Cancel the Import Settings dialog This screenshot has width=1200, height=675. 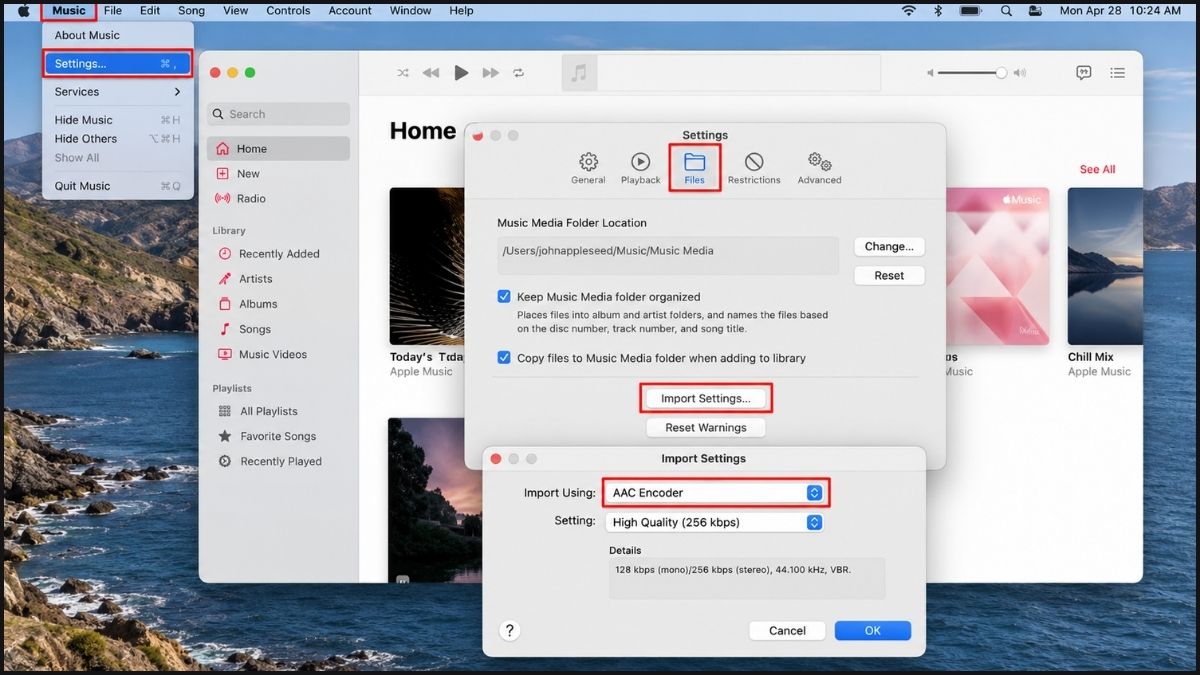(x=787, y=630)
